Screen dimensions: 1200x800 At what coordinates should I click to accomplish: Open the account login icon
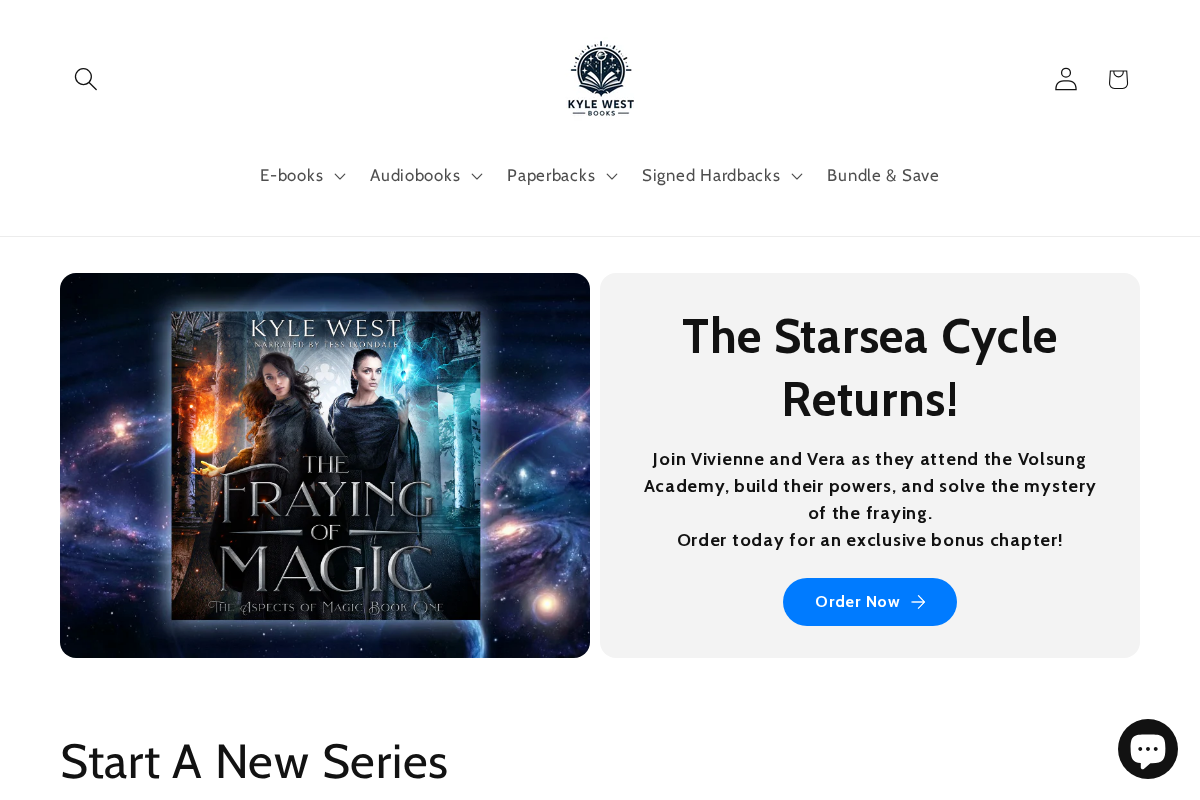point(1066,79)
